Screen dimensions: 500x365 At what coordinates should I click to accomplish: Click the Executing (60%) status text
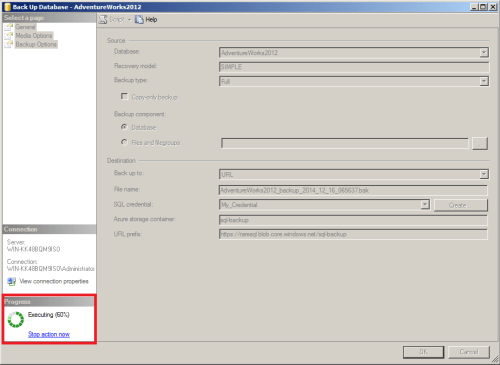[49, 315]
